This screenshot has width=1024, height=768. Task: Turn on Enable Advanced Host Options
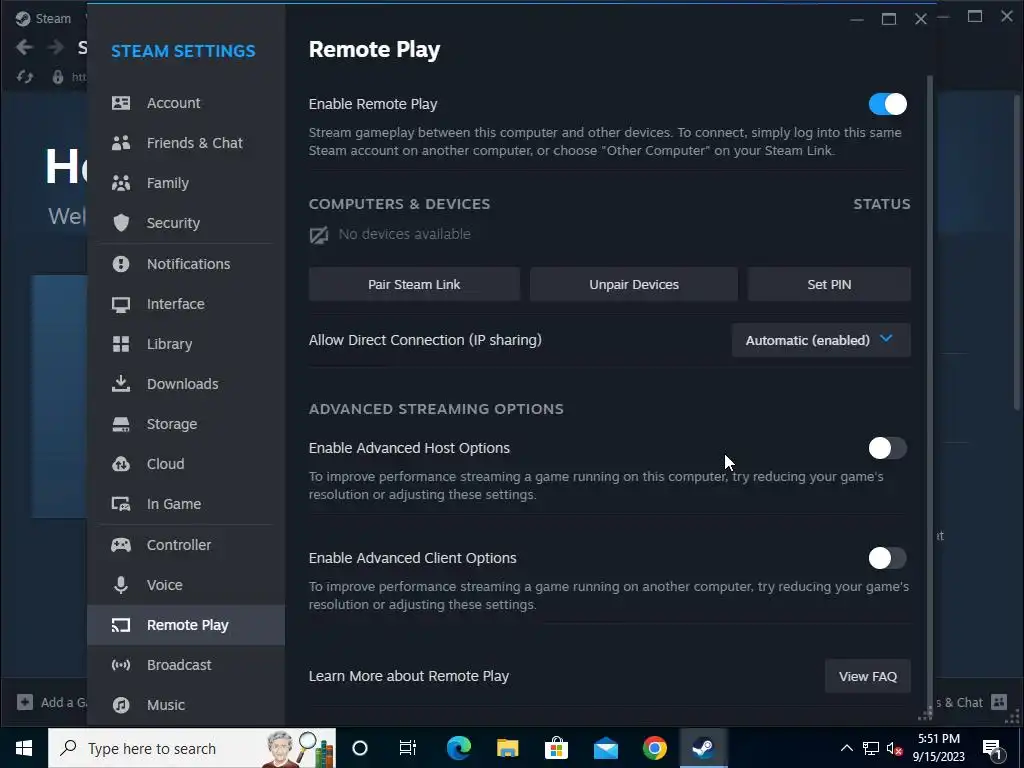click(888, 449)
